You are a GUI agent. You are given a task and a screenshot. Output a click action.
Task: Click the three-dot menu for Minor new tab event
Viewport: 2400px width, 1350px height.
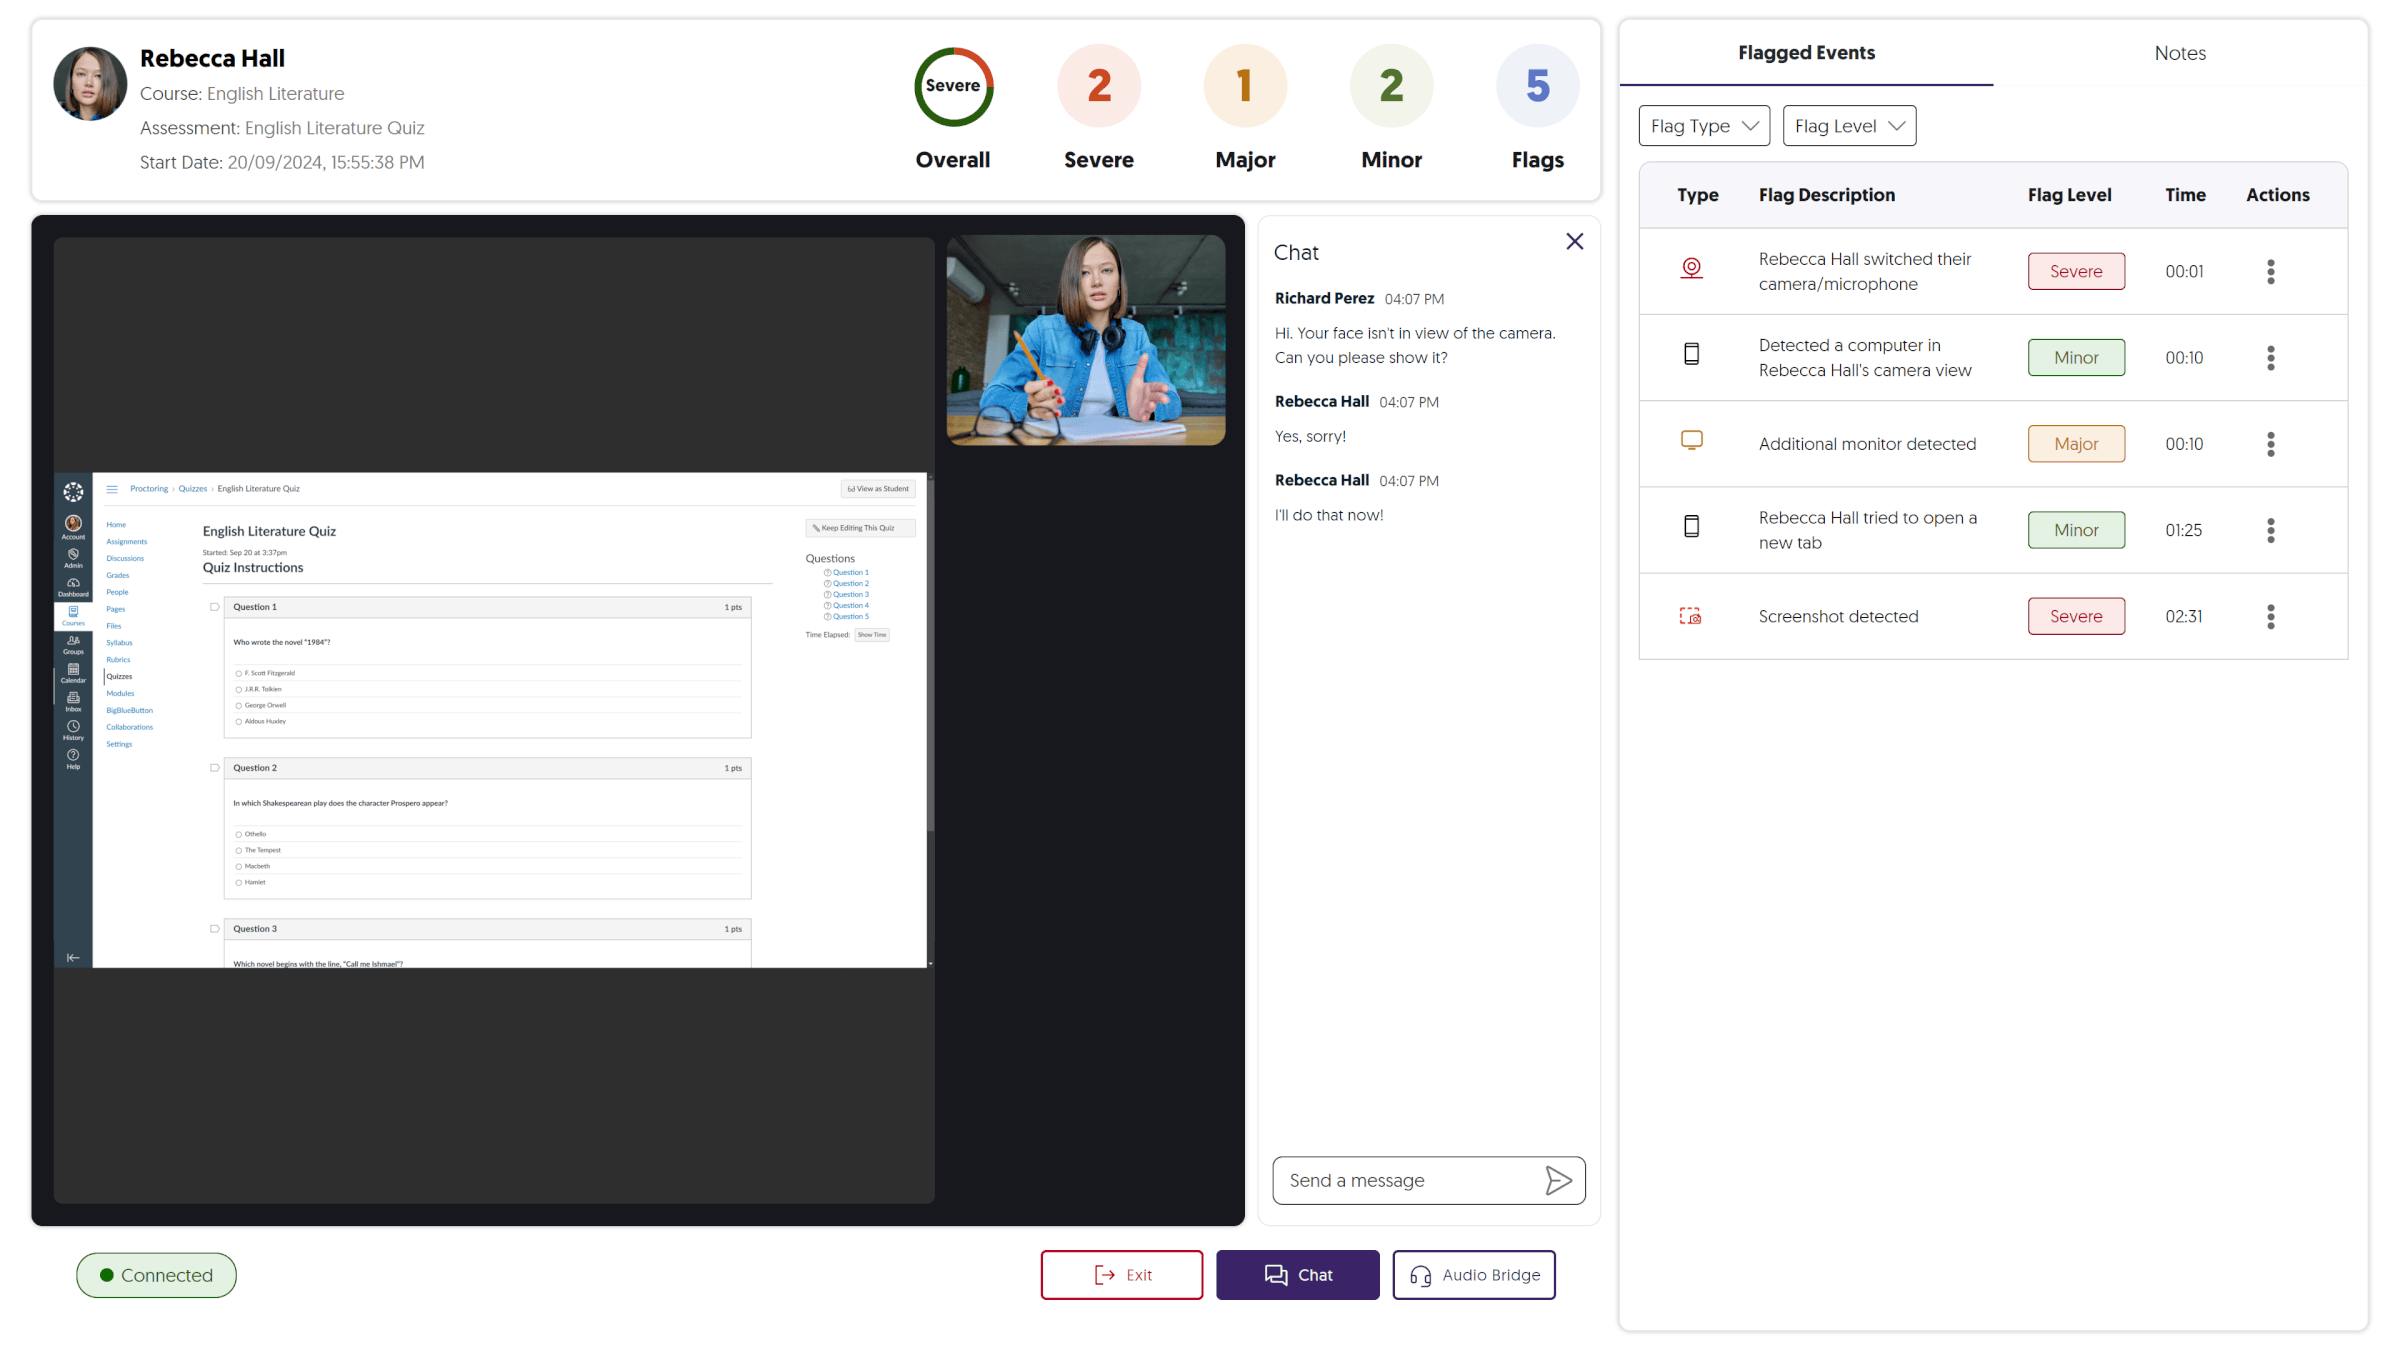point(2271,529)
